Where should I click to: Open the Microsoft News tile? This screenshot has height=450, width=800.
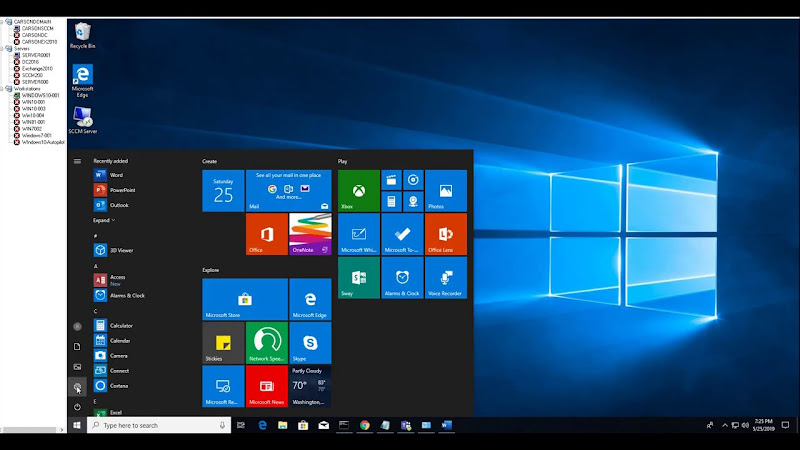click(x=267, y=386)
